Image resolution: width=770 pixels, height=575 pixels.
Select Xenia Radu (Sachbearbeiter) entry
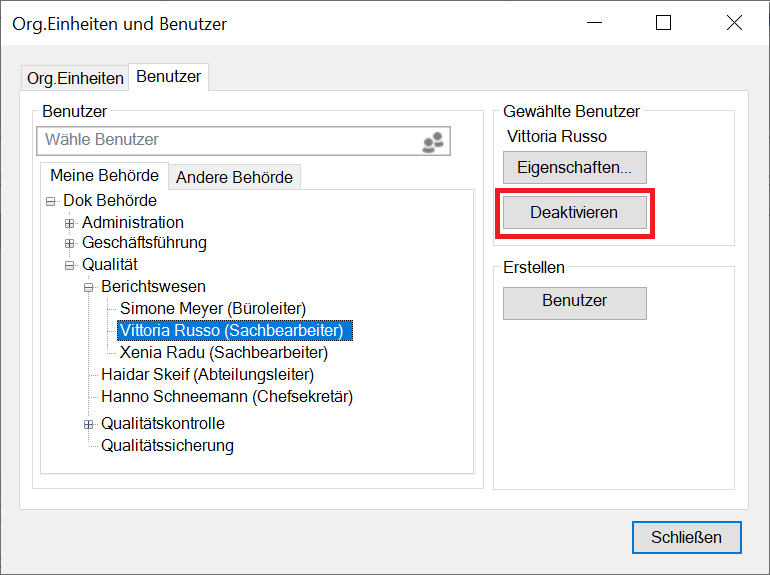223,353
